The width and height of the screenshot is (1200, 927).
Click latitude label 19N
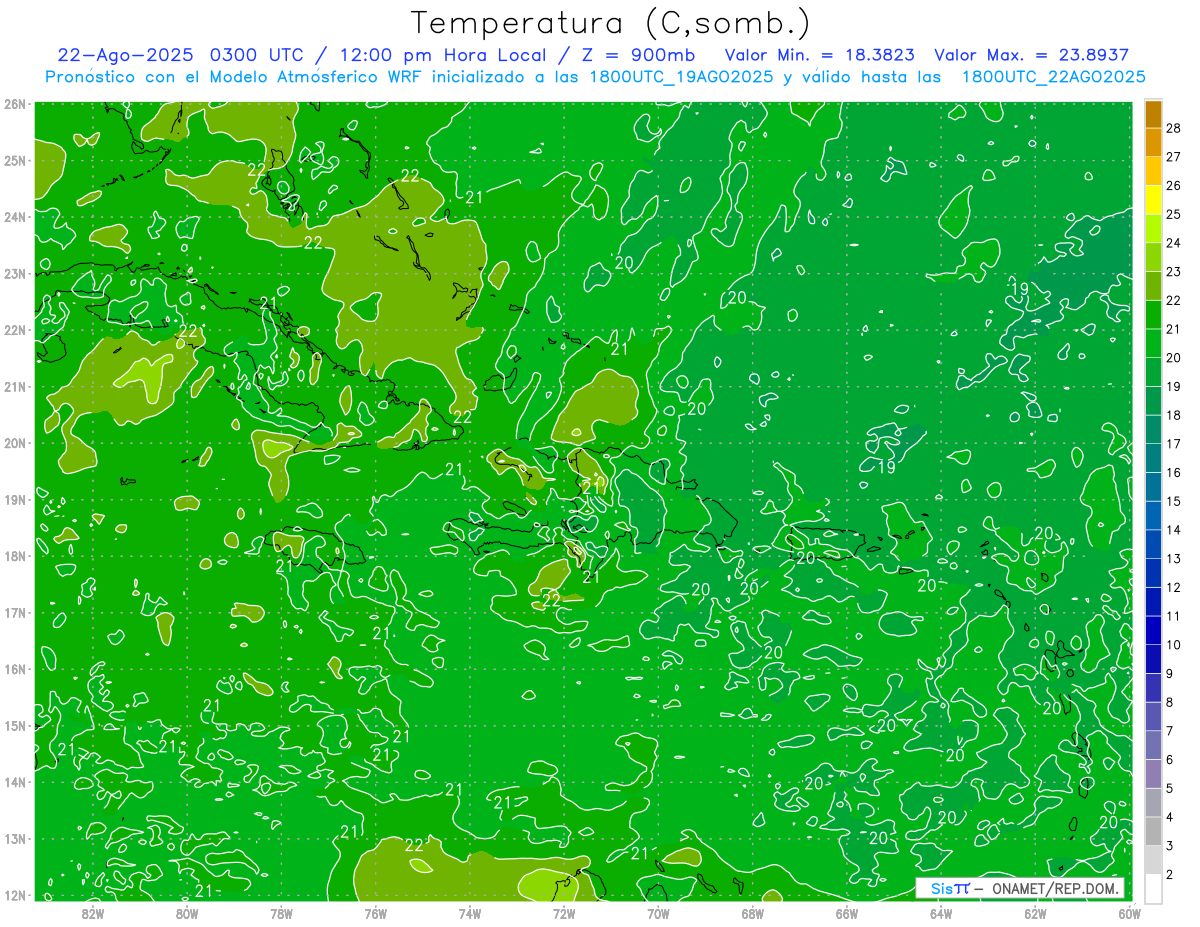tap(14, 499)
